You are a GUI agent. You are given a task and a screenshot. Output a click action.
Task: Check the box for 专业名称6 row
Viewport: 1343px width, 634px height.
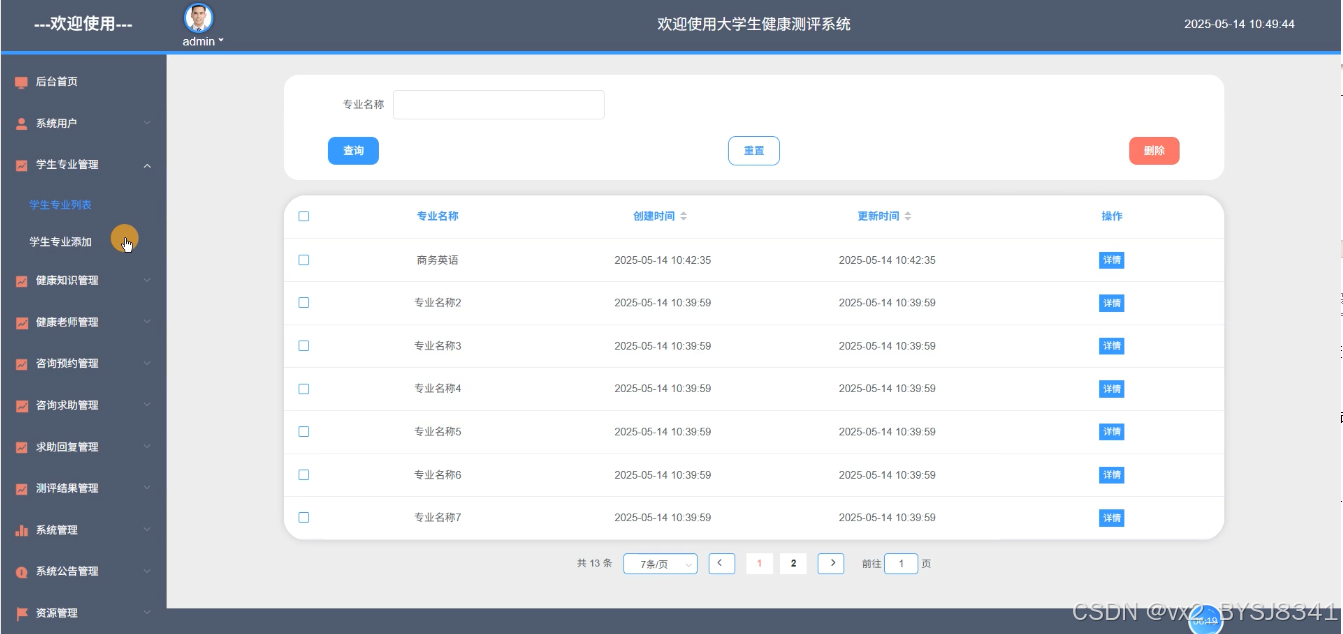(x=304, y=474)
